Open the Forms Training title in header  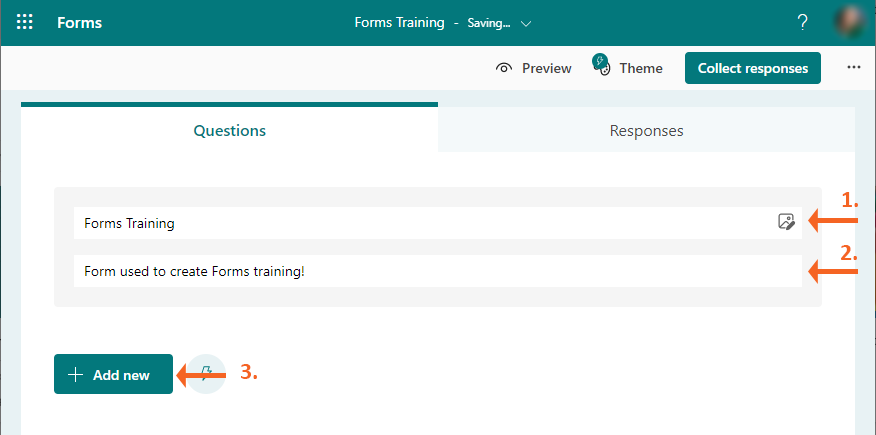[x=399, y=22]
